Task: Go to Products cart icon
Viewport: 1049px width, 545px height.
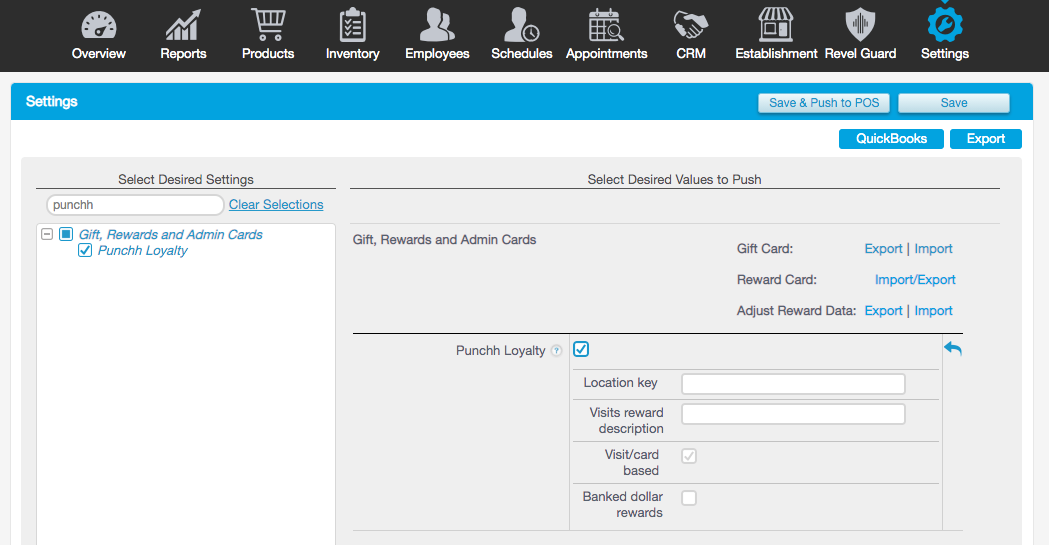Action: 268,25
